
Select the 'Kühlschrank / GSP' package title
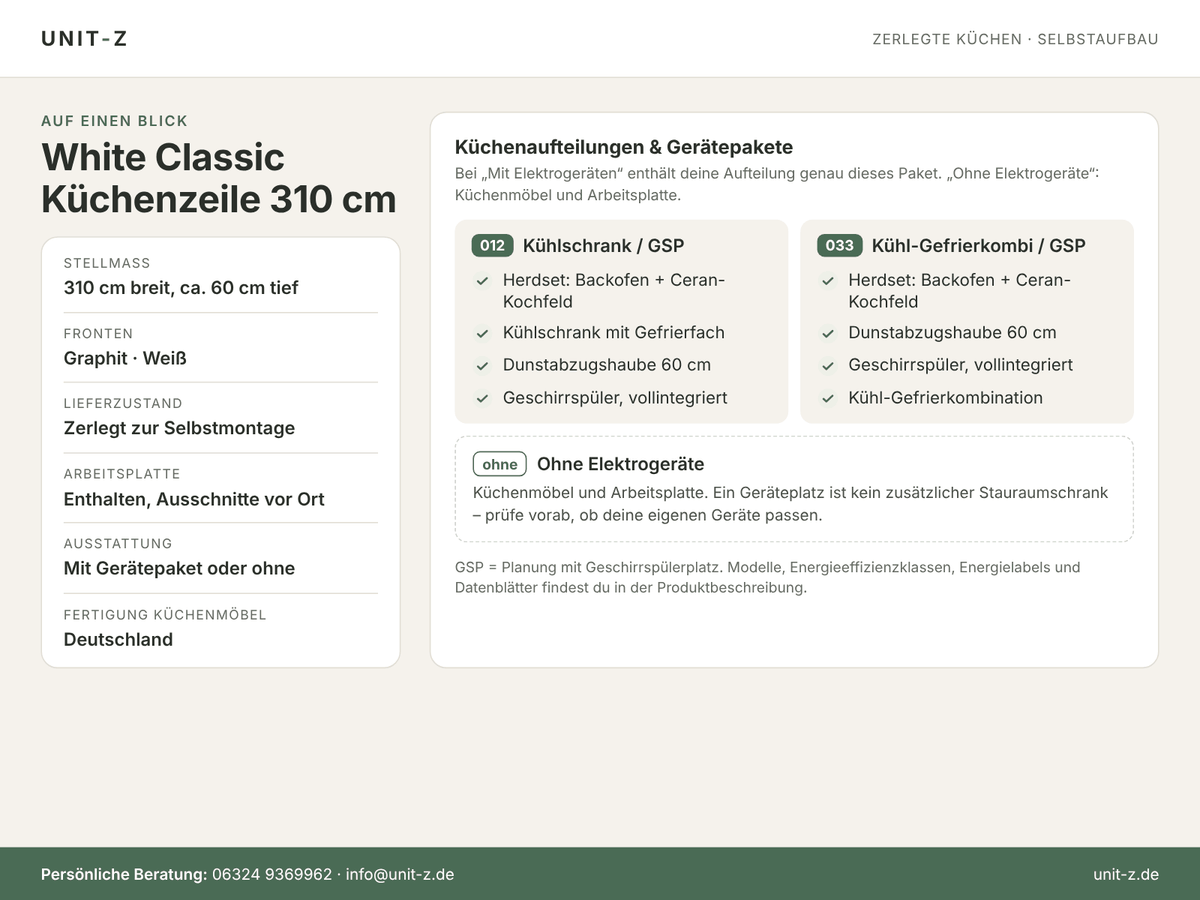(x=603, y=246)
